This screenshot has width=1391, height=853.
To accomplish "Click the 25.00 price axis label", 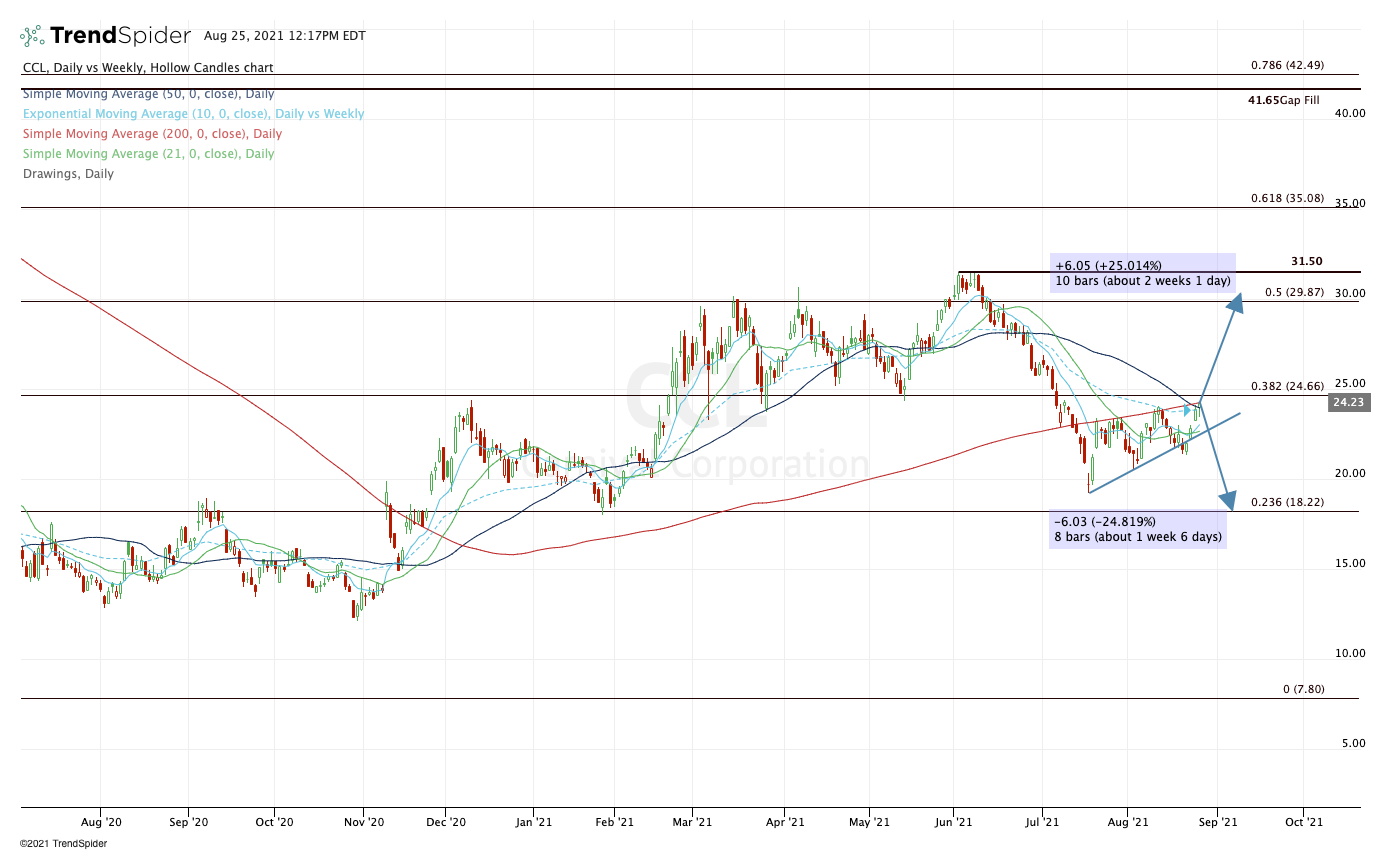I will tap(1350, 383).
